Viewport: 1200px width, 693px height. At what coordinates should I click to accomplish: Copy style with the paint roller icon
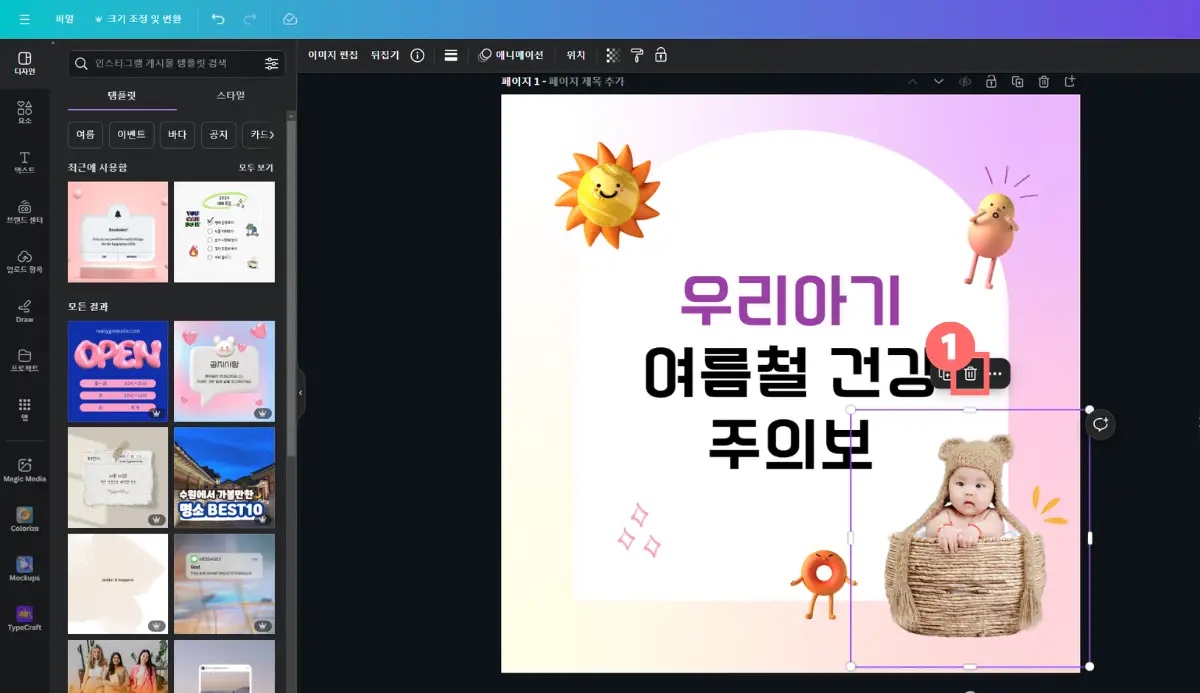tap(637, 55)
